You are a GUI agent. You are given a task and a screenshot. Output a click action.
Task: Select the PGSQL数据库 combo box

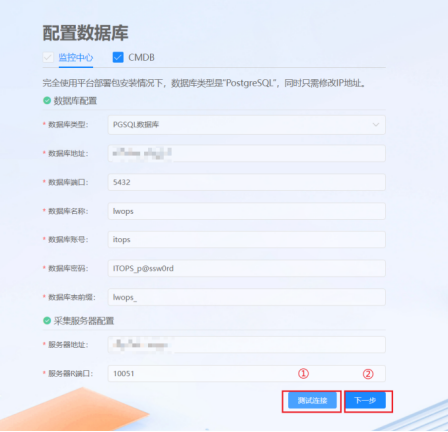click(x=247, y=125)
